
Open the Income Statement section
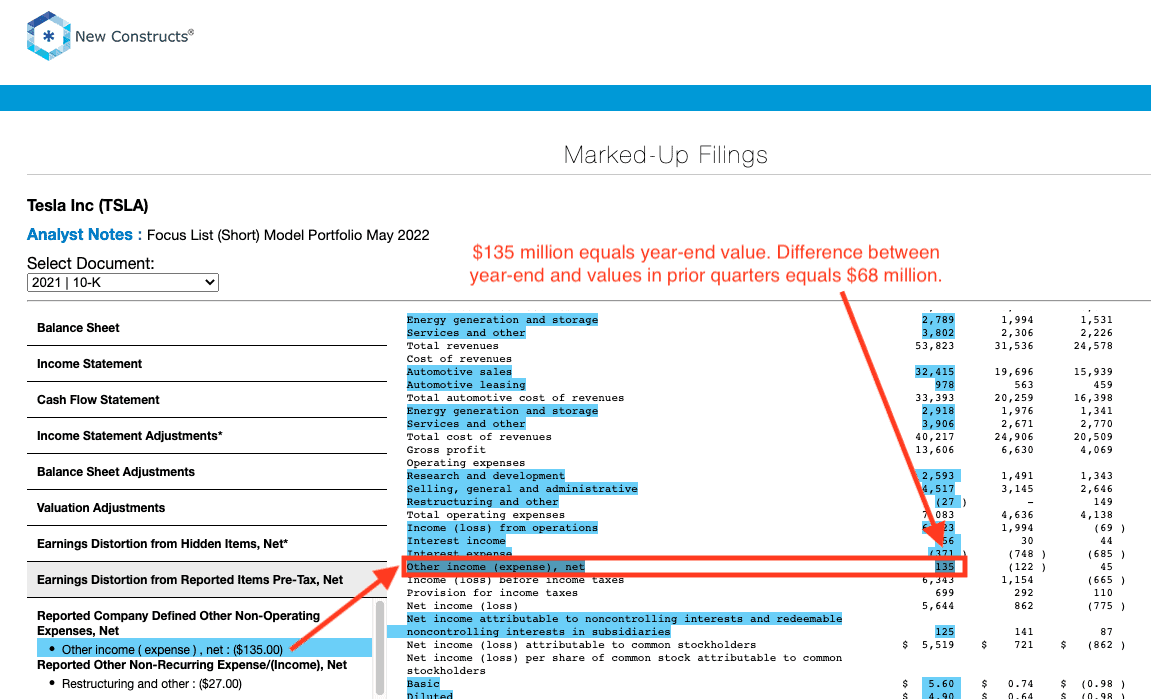coord(90,363)
